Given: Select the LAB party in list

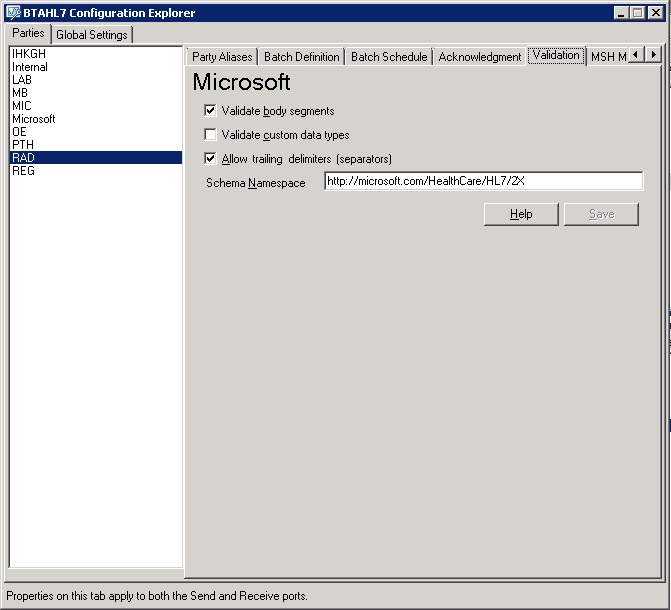Looking at the screenshot, I should 96,80.
